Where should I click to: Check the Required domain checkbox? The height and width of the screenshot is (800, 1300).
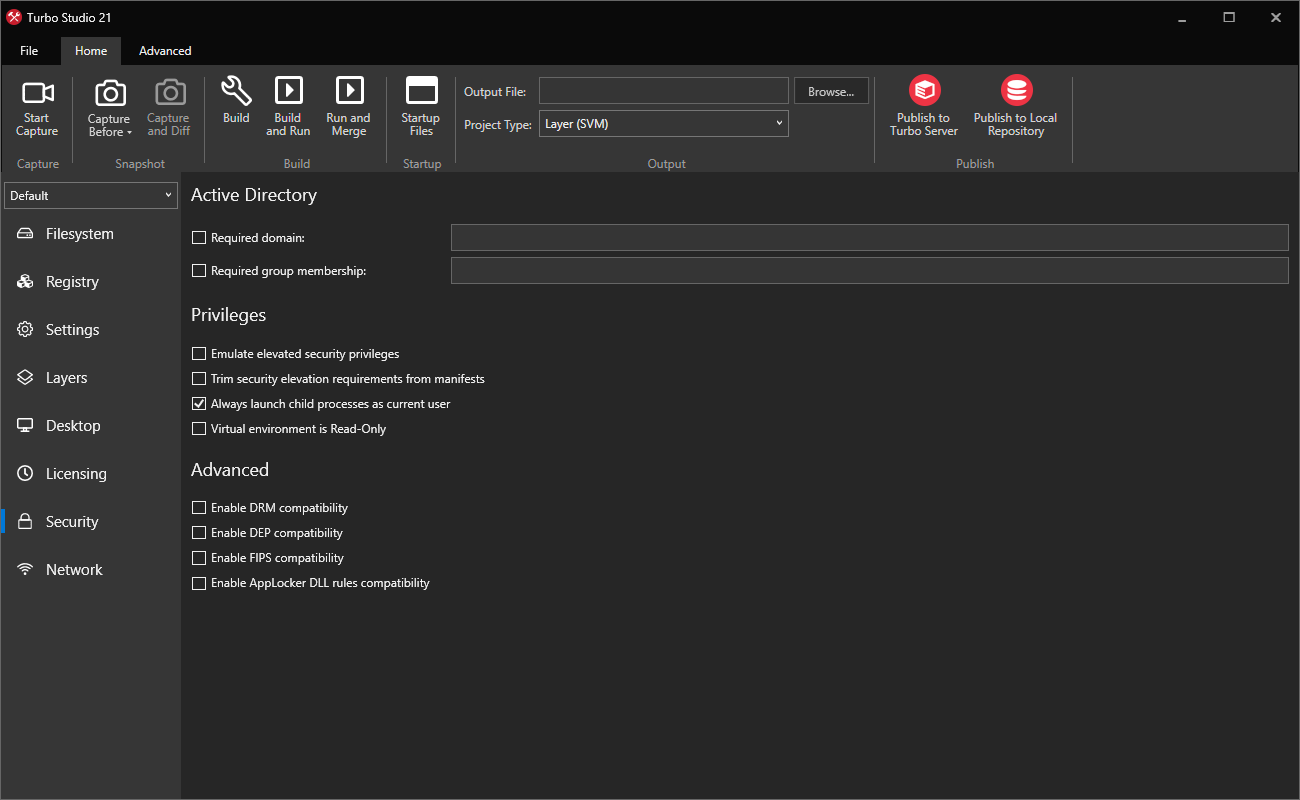pos(198,237)
